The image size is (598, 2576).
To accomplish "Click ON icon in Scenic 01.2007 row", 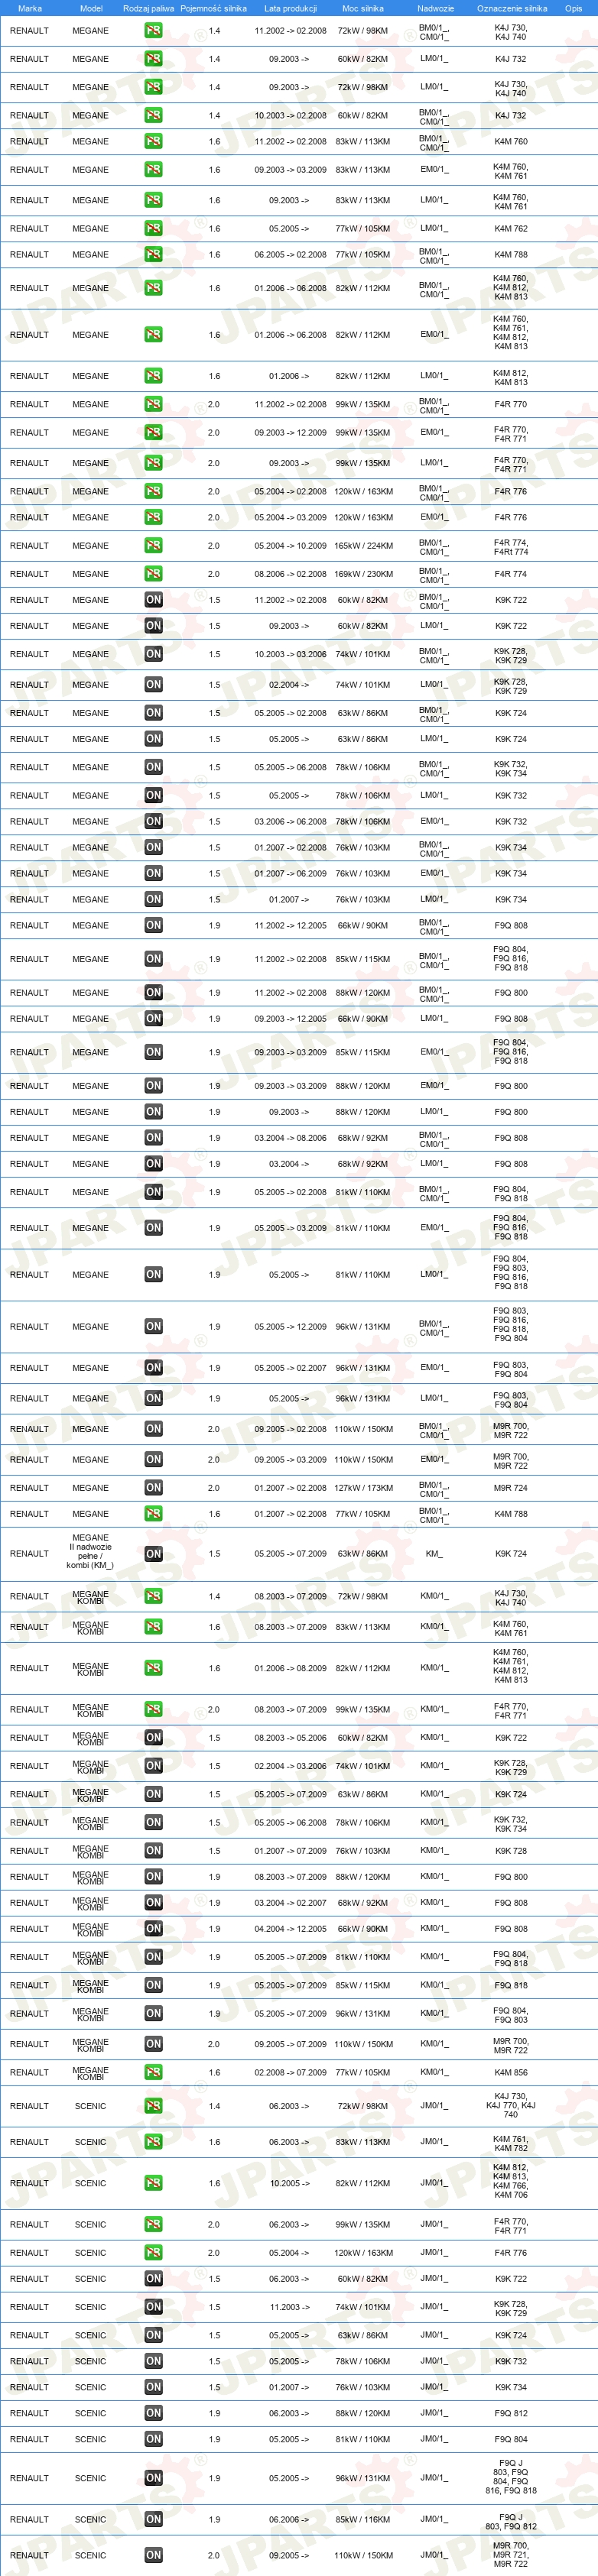I will 153,2386.
